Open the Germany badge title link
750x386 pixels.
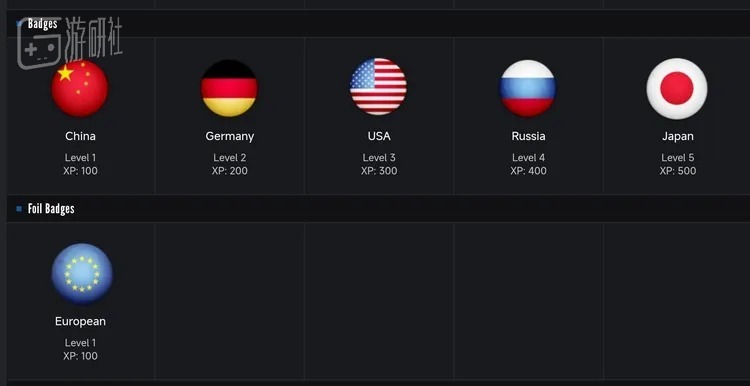230,136
